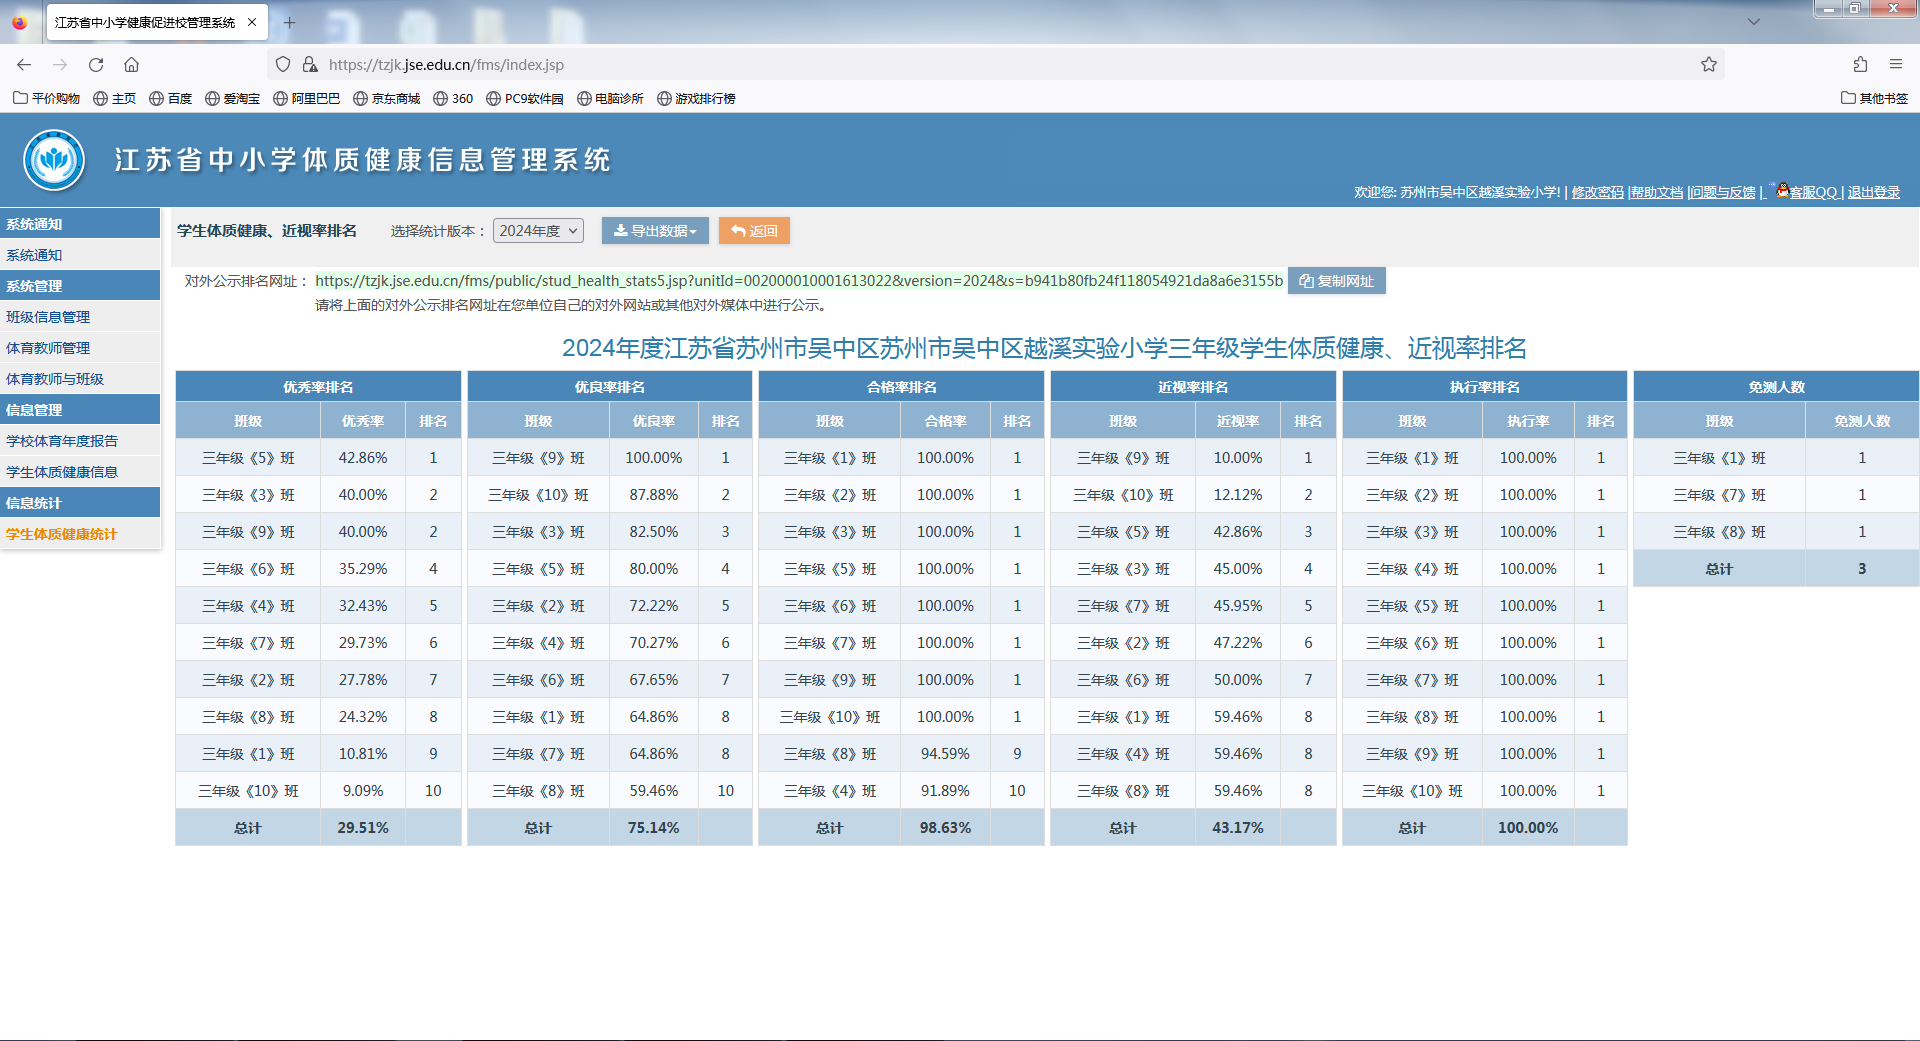Open the public ranking URL link

coord(799,281)
